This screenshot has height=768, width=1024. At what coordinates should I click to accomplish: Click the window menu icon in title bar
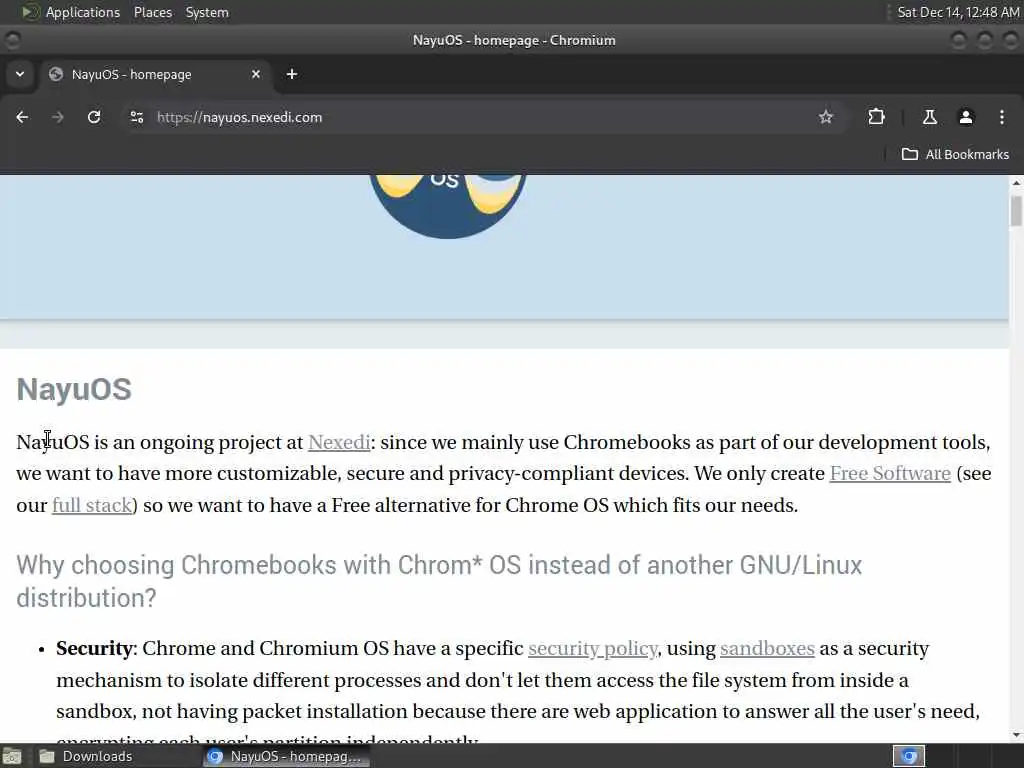click(x=12, y=40)
